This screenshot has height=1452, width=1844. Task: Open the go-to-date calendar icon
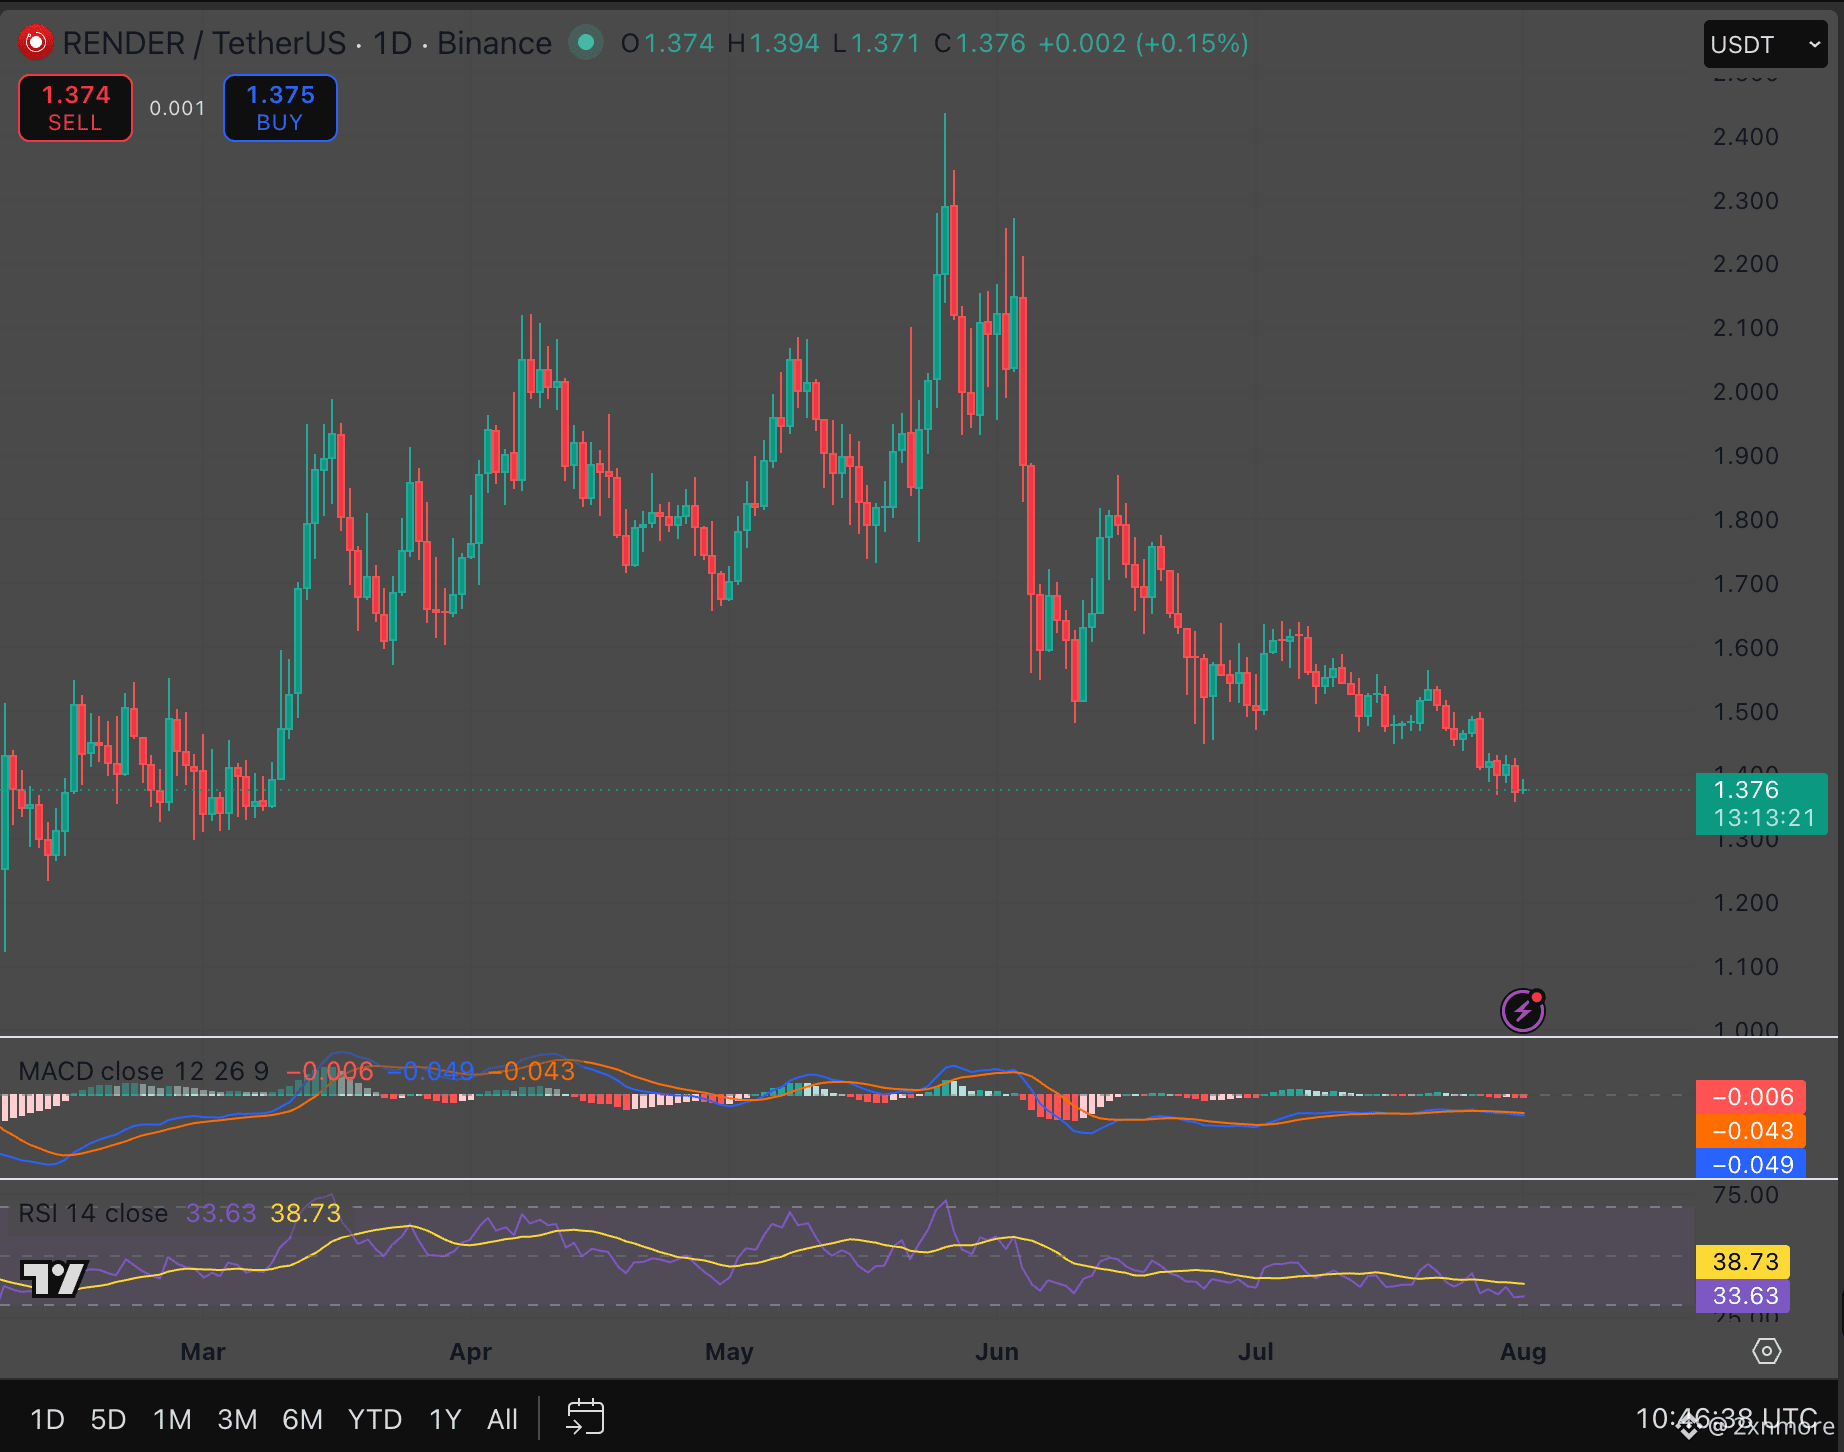[585, 1418]
